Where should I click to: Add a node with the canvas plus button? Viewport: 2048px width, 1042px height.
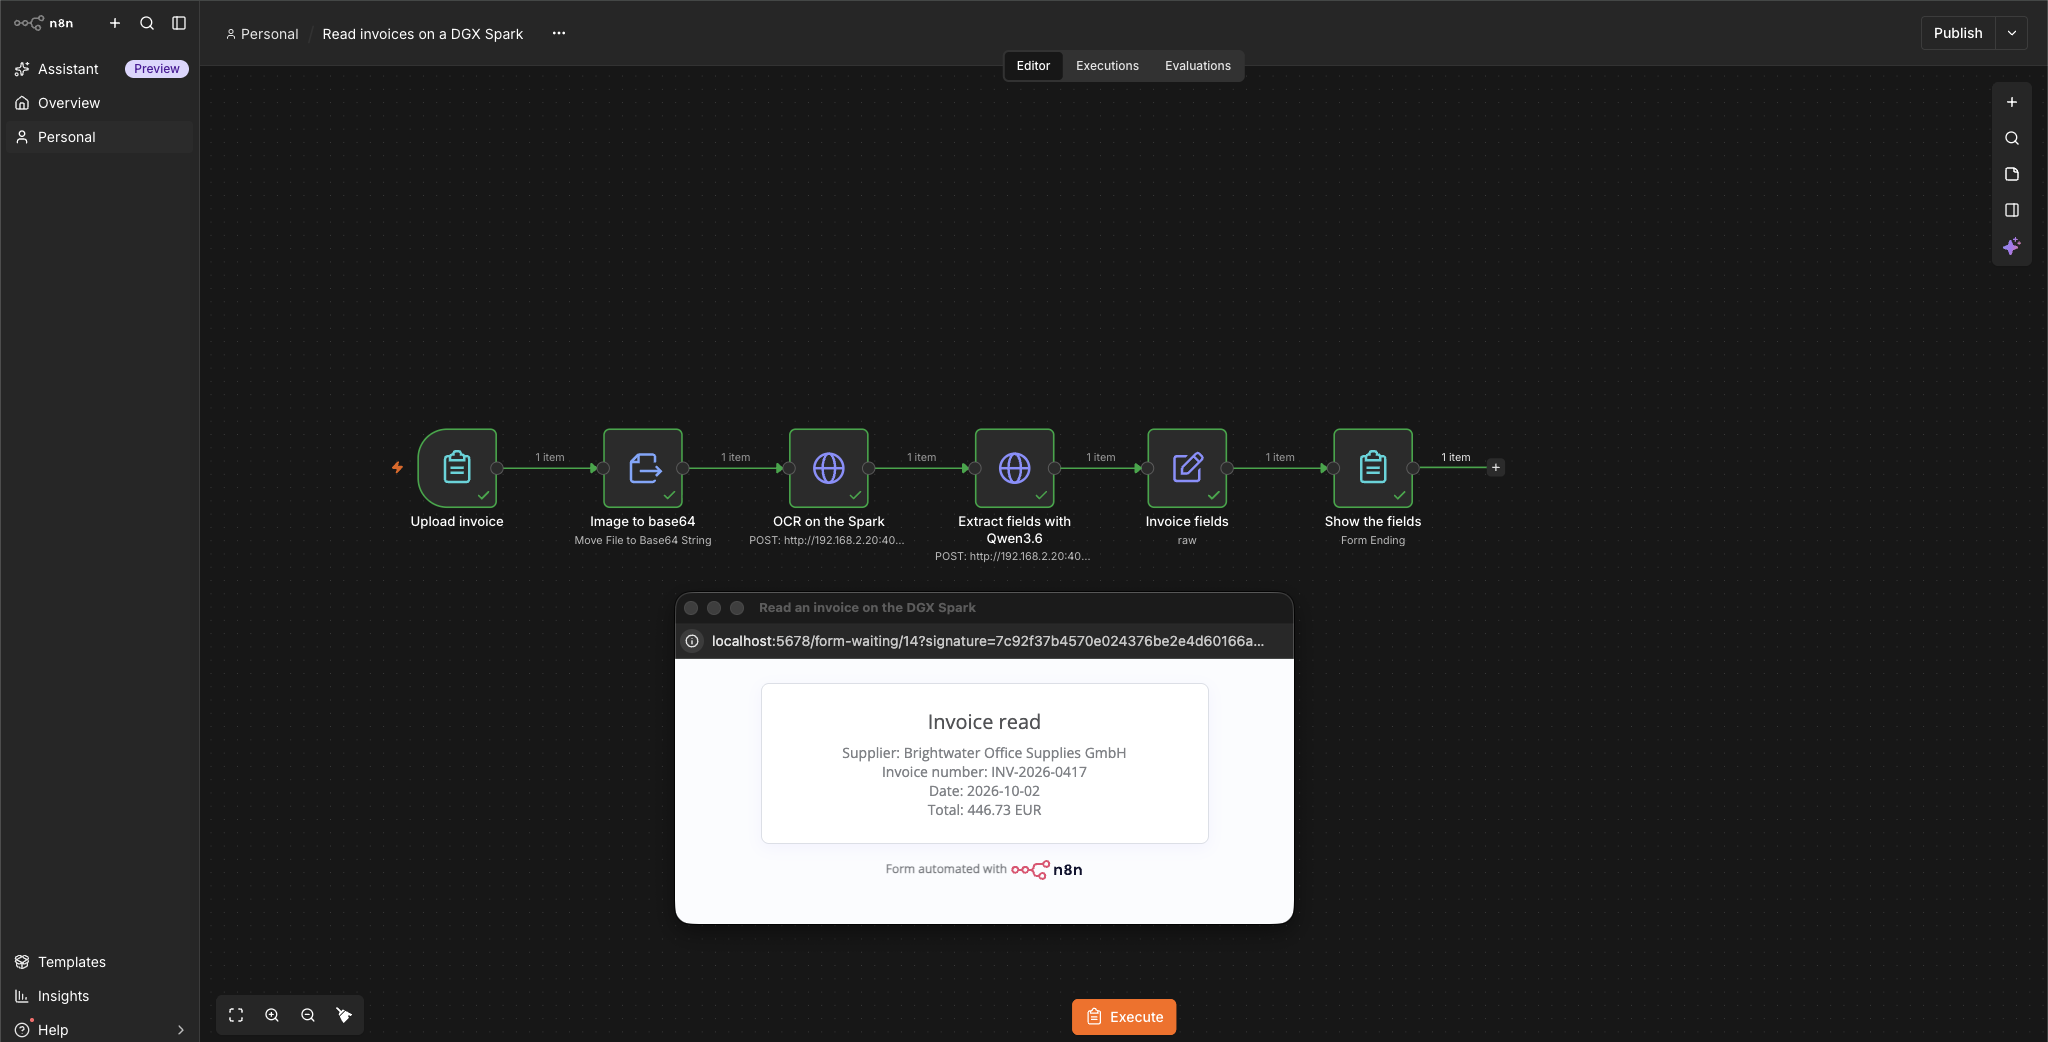click(2012, 102)
